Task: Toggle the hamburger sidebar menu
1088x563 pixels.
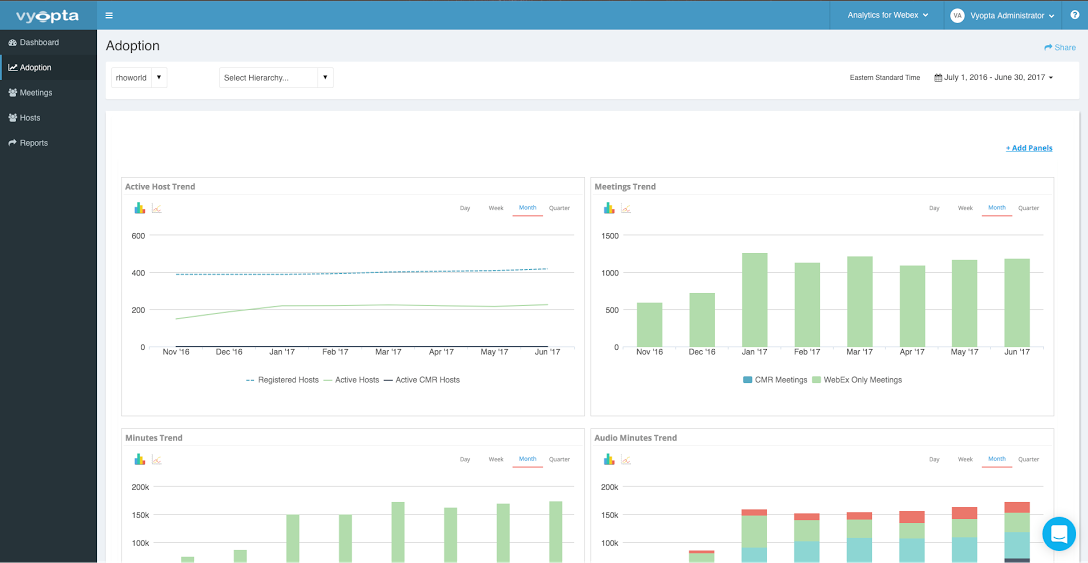Action: 109,15
